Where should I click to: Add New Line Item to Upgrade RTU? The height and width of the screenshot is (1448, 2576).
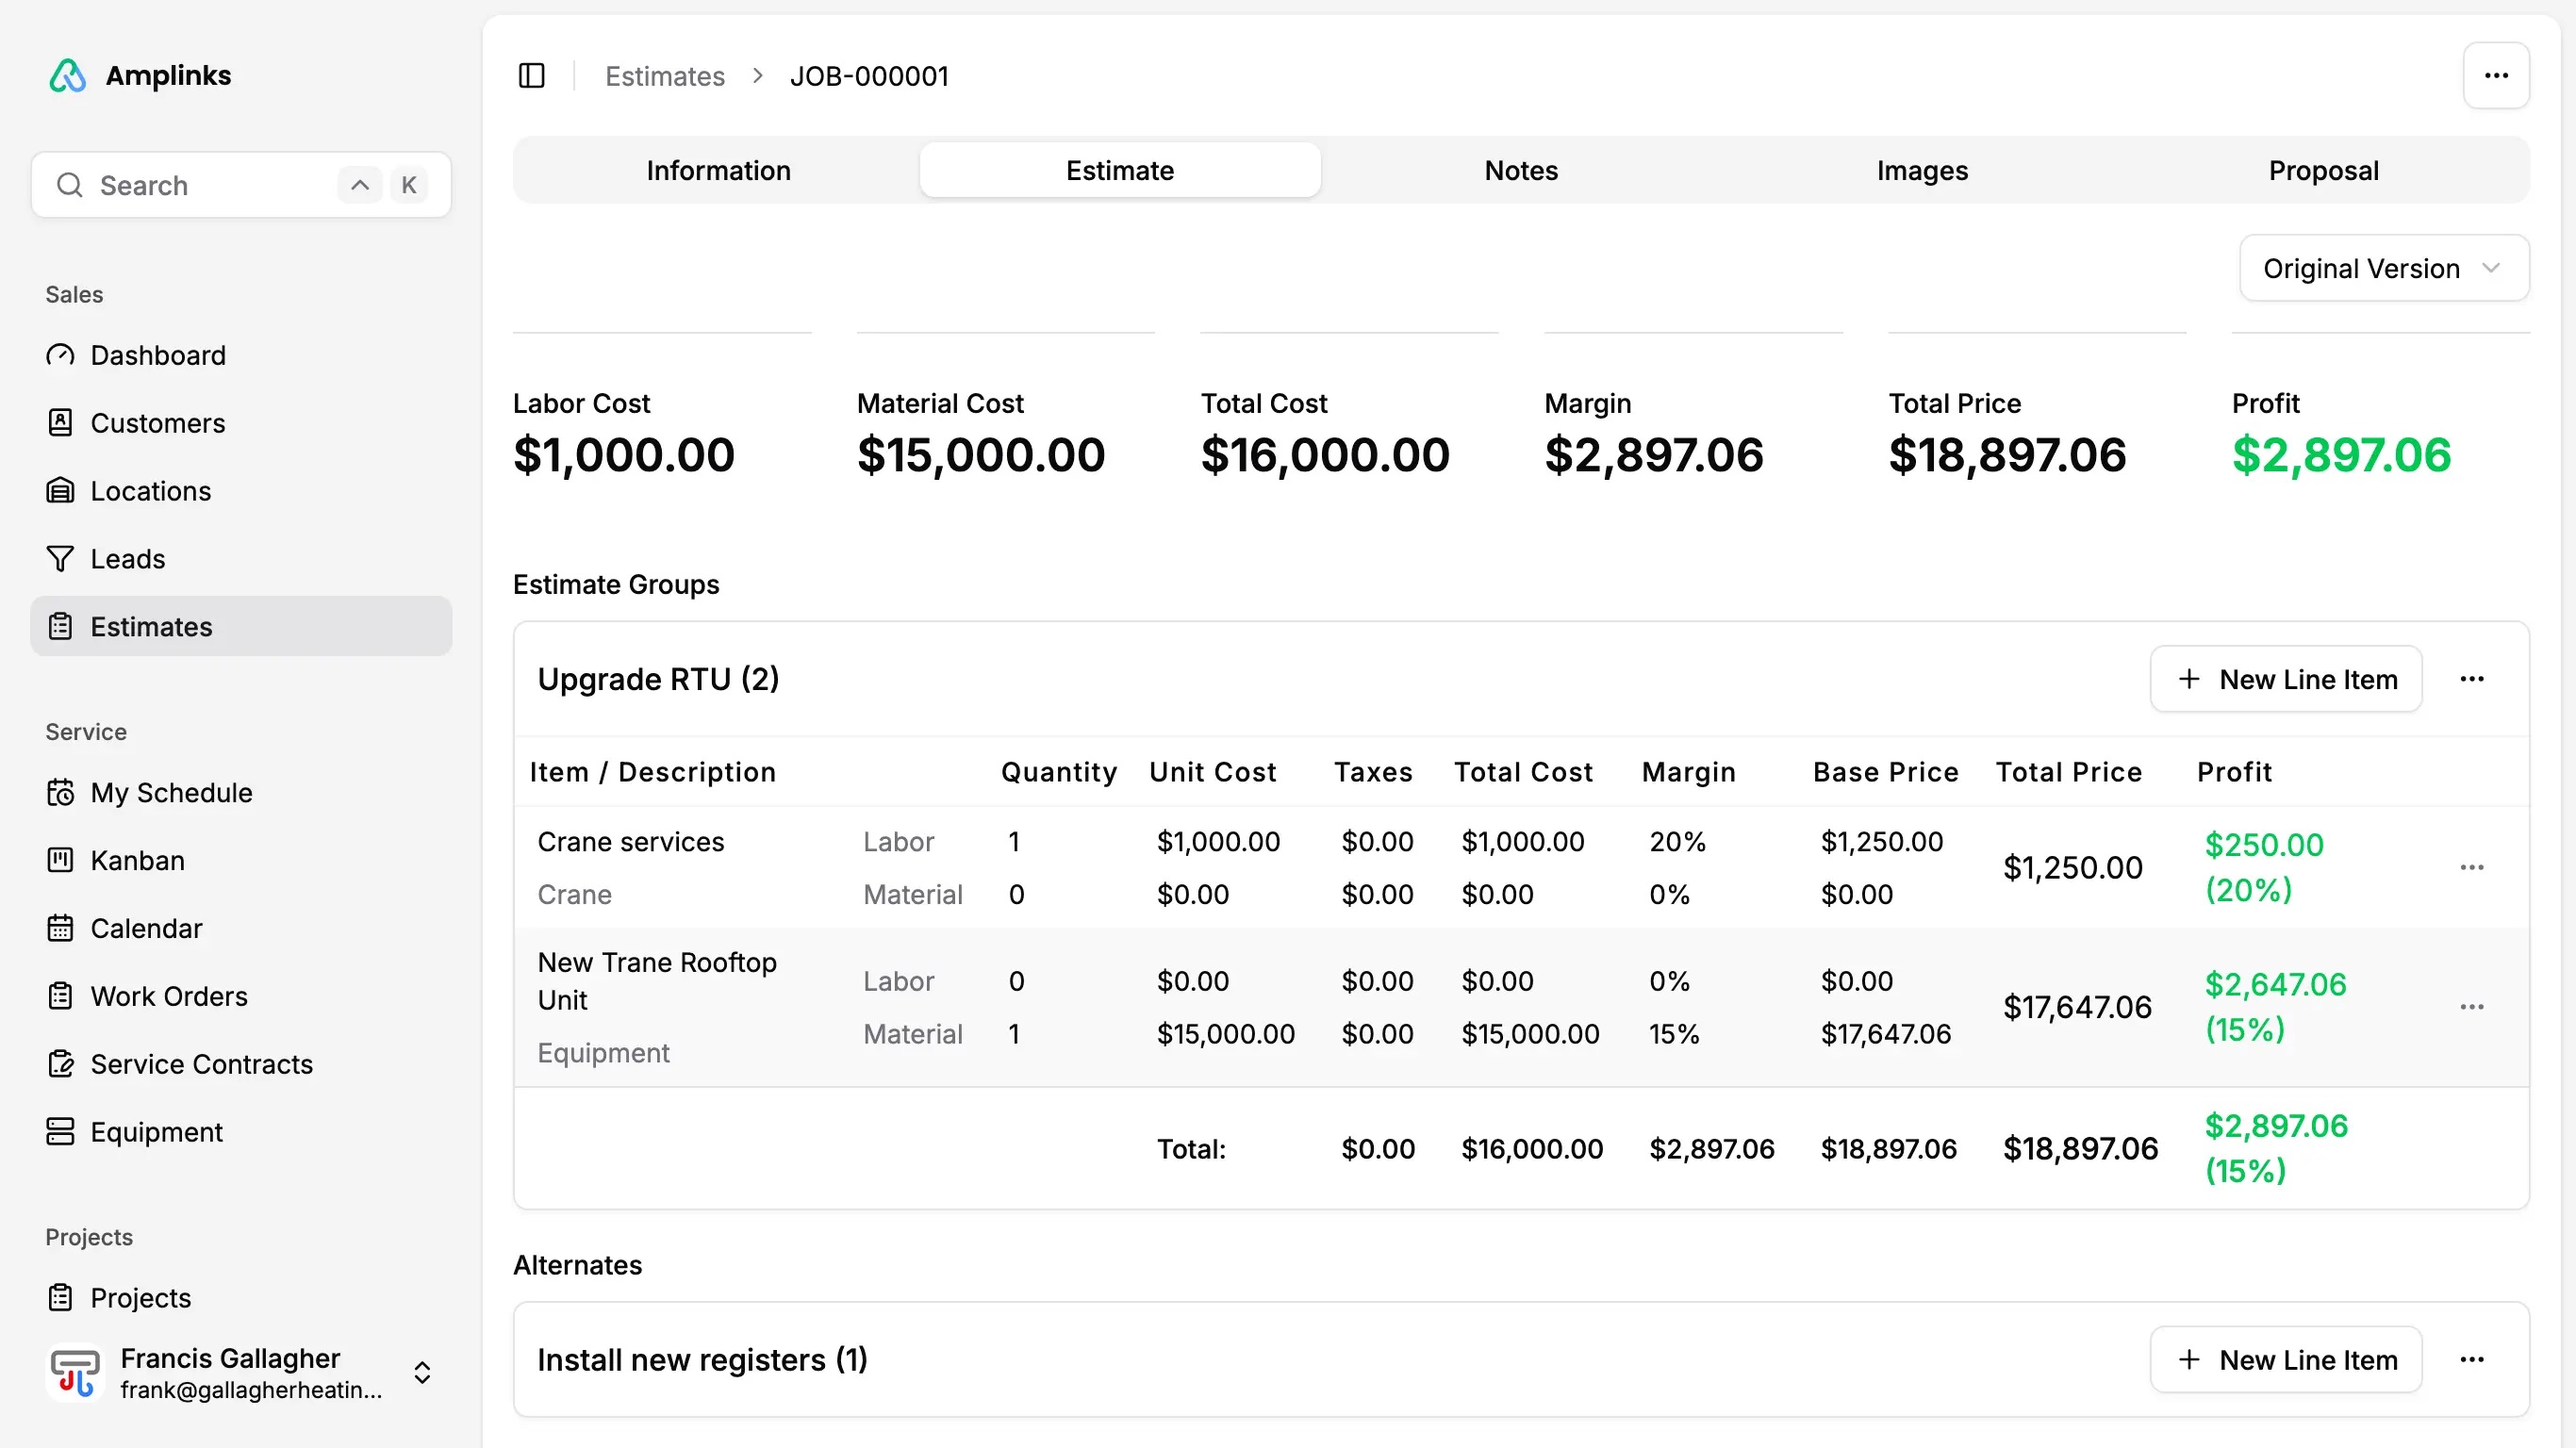tap(2285, 679)
